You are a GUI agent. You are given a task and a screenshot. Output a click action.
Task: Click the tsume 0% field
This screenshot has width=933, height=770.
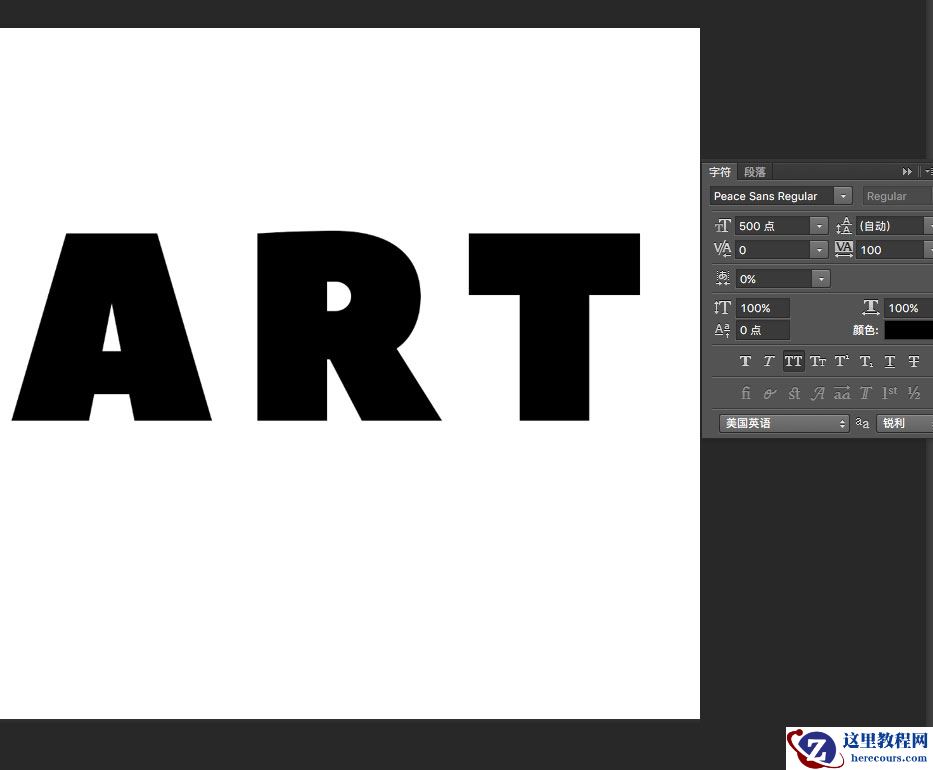774,278
